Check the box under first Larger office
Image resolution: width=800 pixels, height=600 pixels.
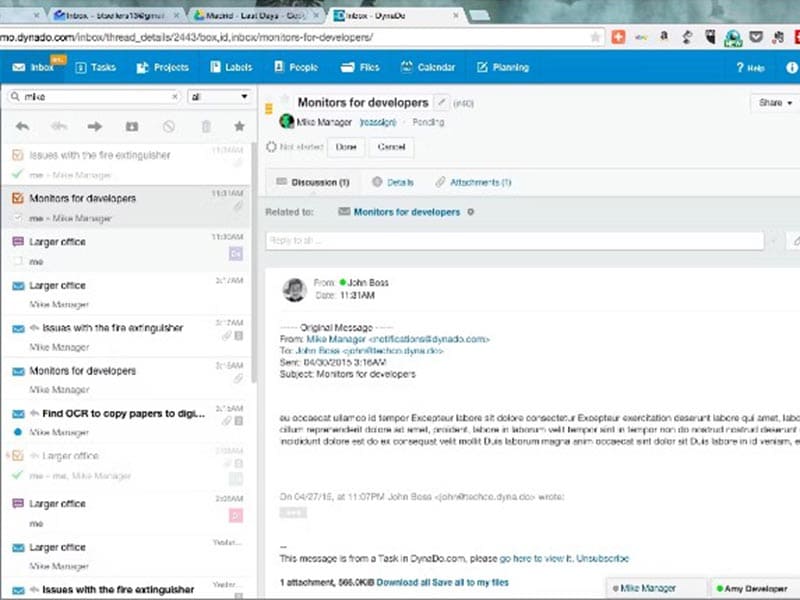click(x=17, y=261)
